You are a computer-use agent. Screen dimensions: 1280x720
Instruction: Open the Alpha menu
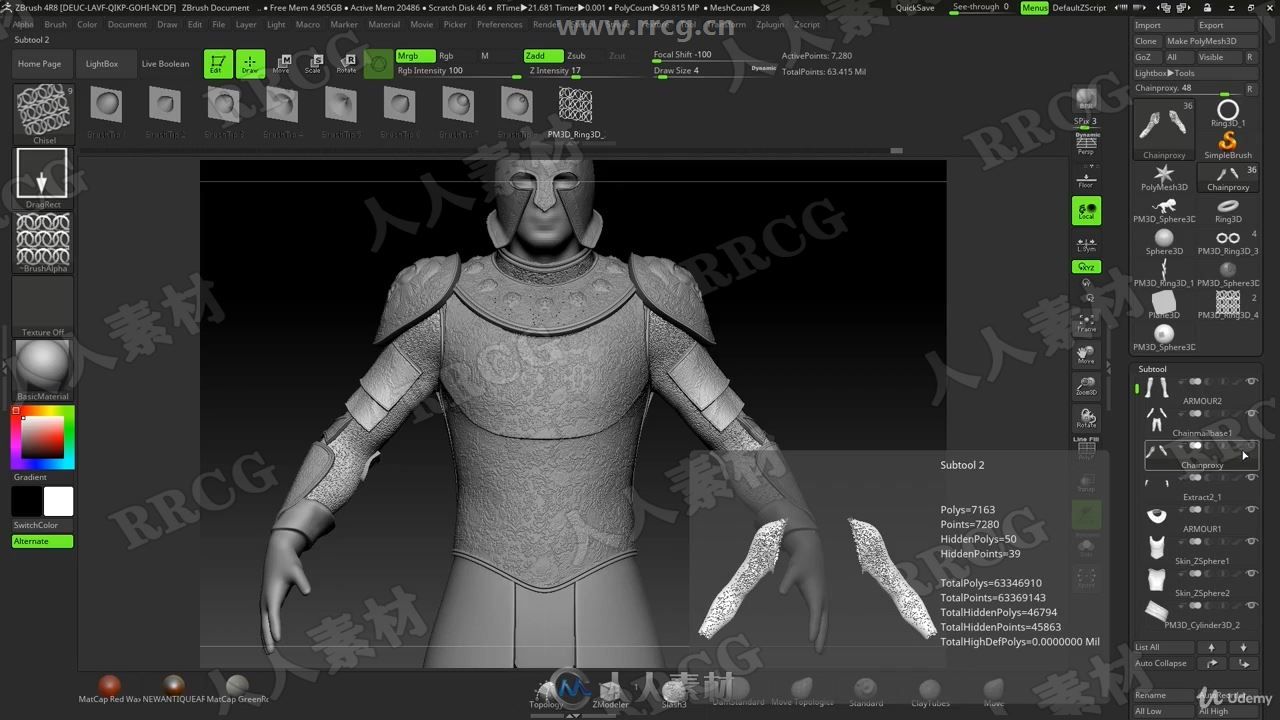23,24
